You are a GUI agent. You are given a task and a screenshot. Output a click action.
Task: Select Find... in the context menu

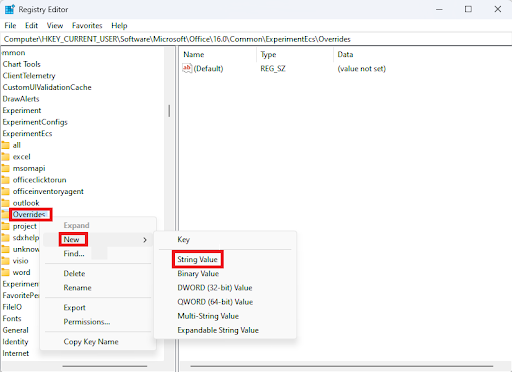[74, 254]
